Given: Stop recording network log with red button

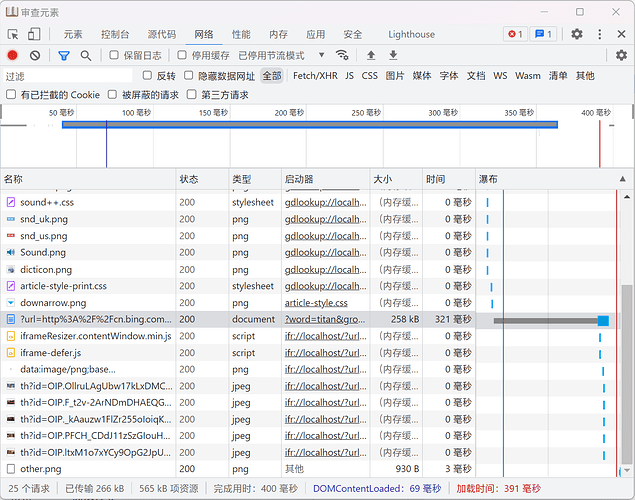Looking at the screenshot, I should coord(13,55).
